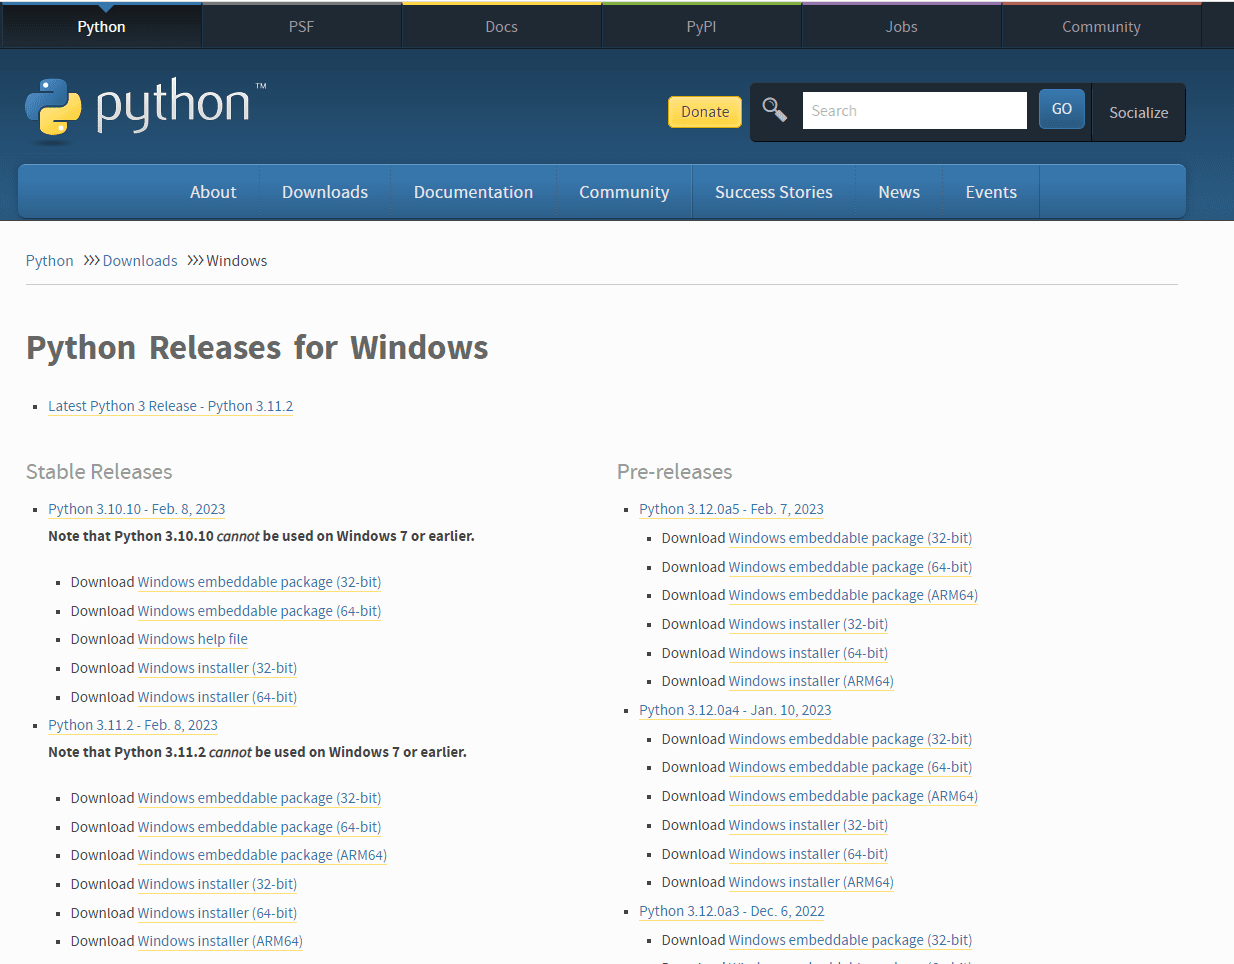Open Latest Python 3 Release - Python 3.11.2
The width and height of the screenshot is (1234, 964).
click(x=170, y=406)
